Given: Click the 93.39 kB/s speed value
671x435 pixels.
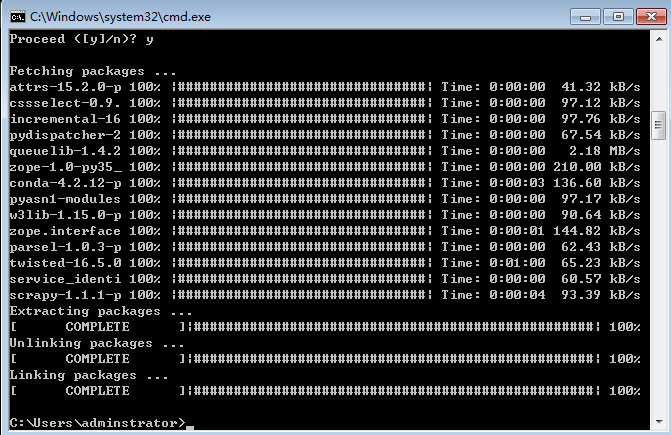Looking at the screenshot, I should [601, 295].
